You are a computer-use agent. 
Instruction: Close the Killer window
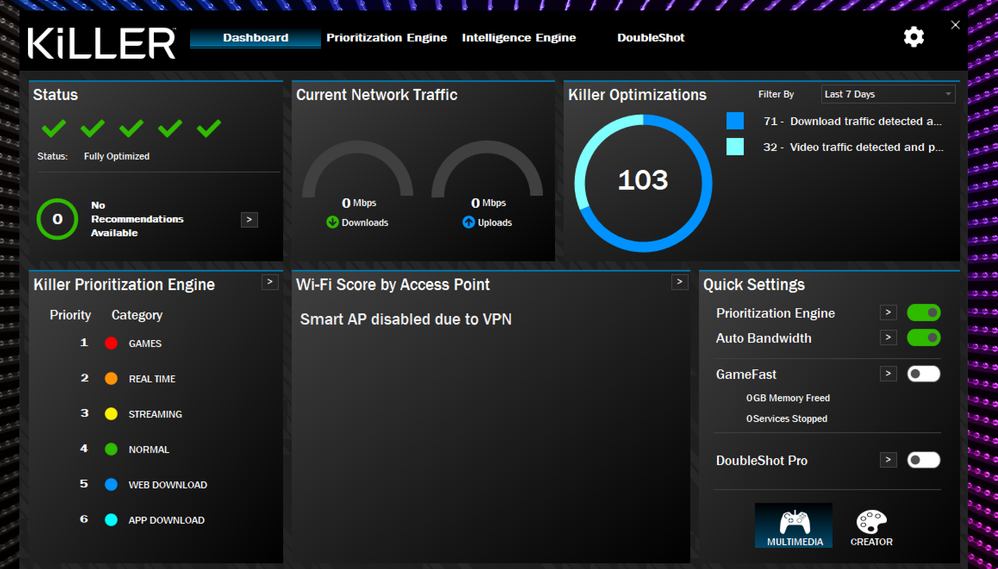(x=955, y=25)
